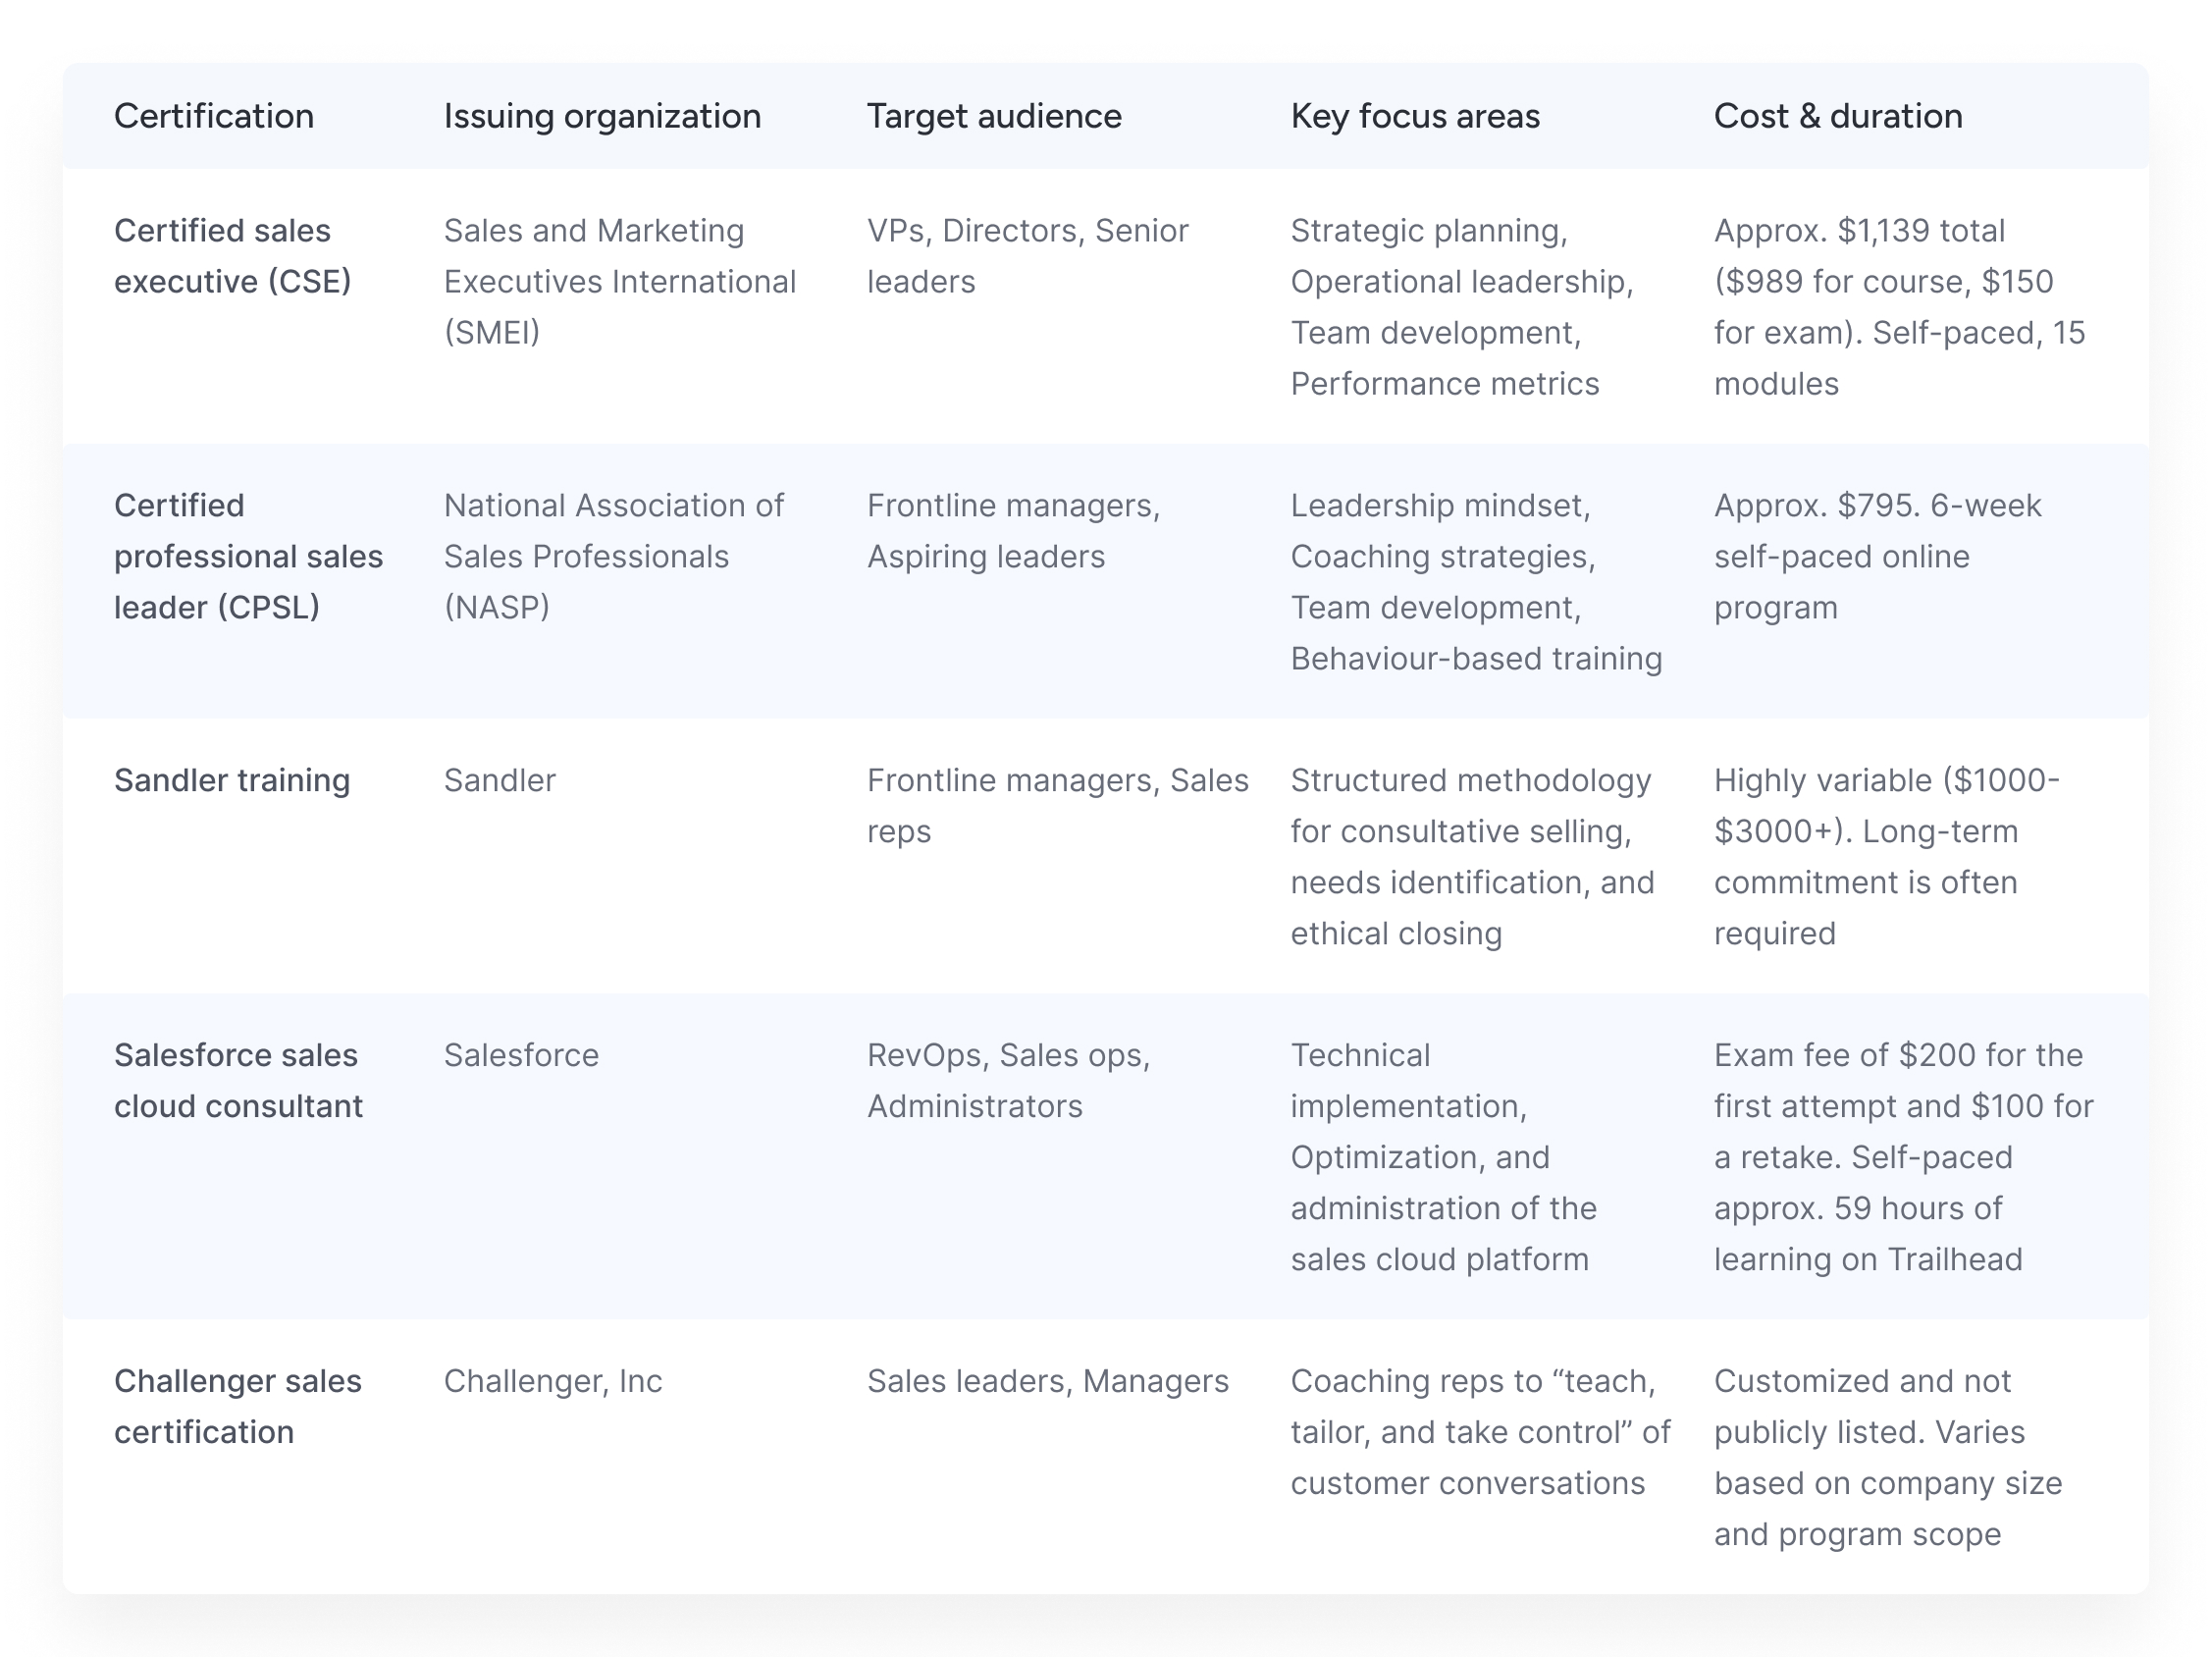Click the Key focus areas column header
Image resolution: width=2212 pixels, height=1657 pixels.
[1415, 117]
